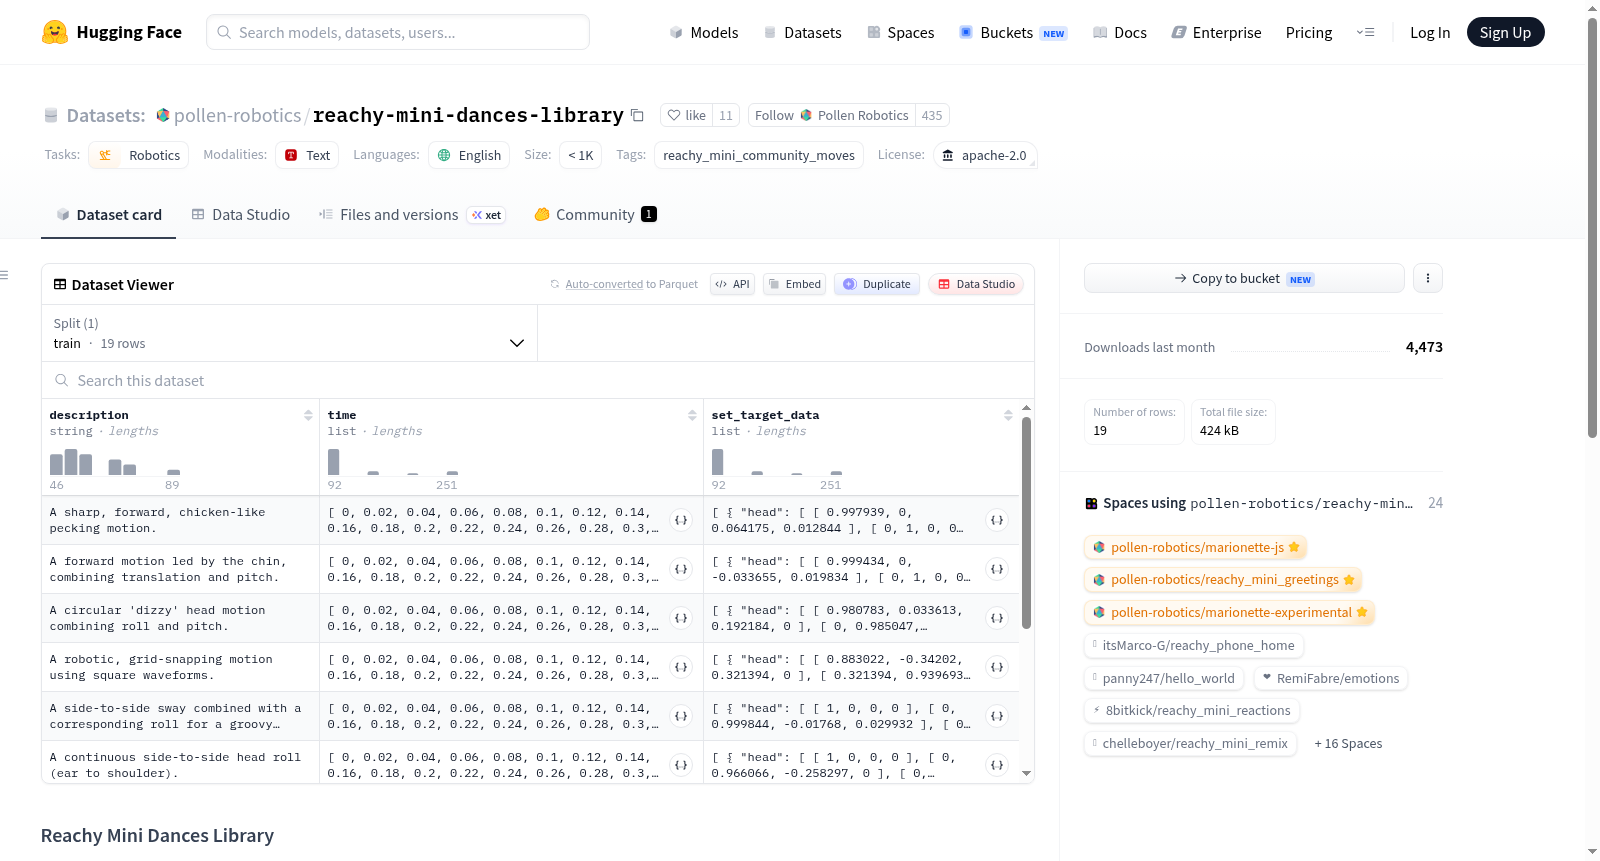
Task: Click the dataset table vertical scrollbar
Action: [1026, 523]
